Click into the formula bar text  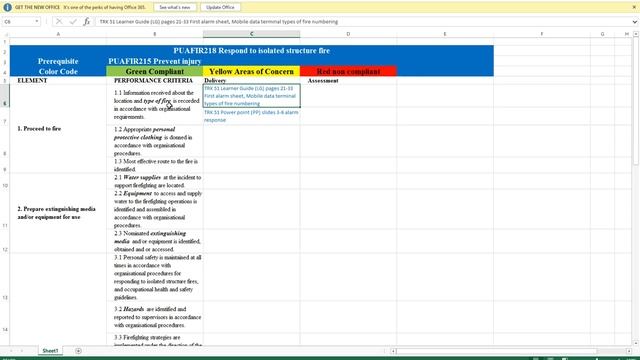tap(363, 22)
